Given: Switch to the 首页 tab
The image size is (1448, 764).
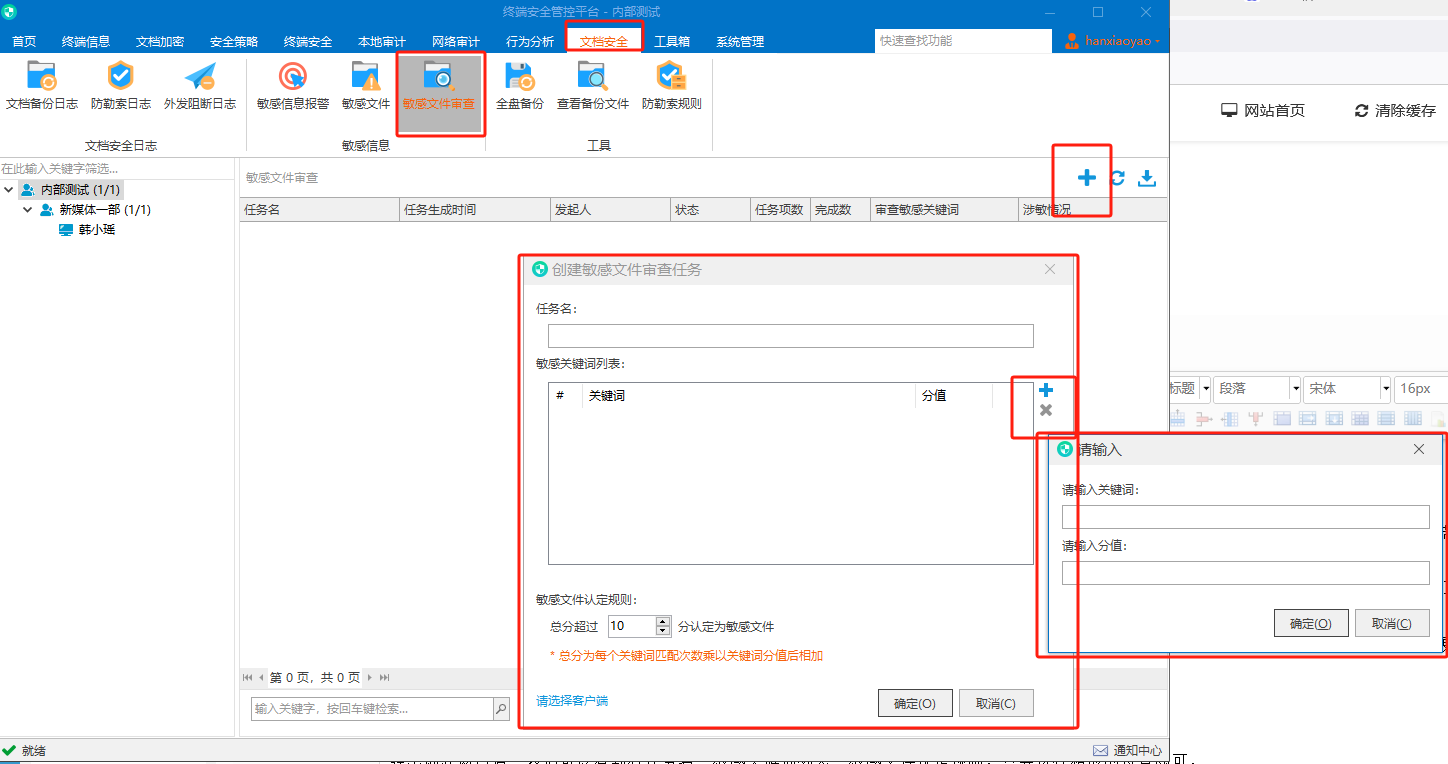Looking at the screenshot, I should click(x=24, y=41).
